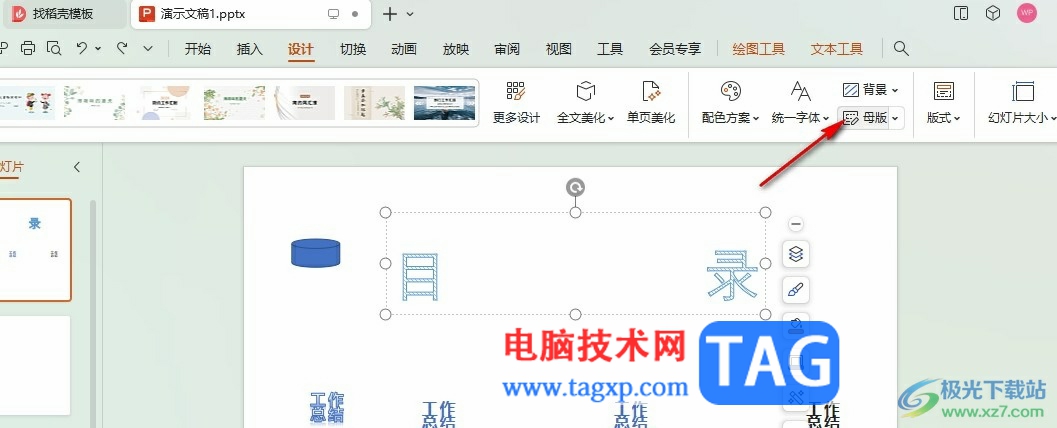Select the first slide thumbnail
The image size is (1057, 428).
(35, 249)
